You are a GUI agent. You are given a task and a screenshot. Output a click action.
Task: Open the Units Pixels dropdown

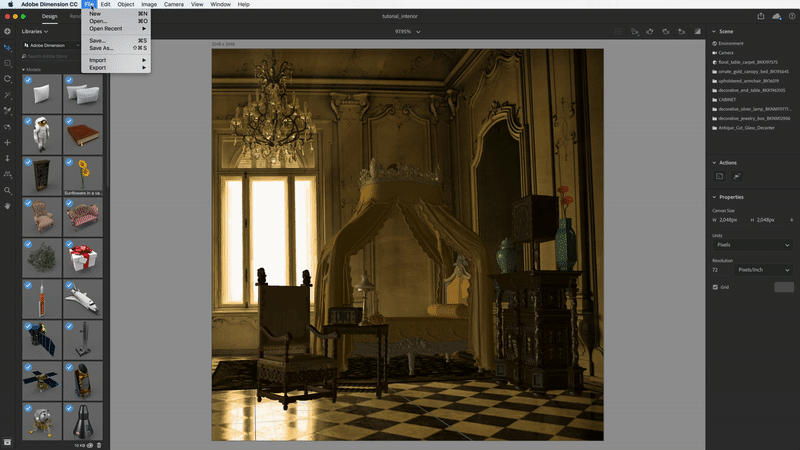[x=752, y=244]
